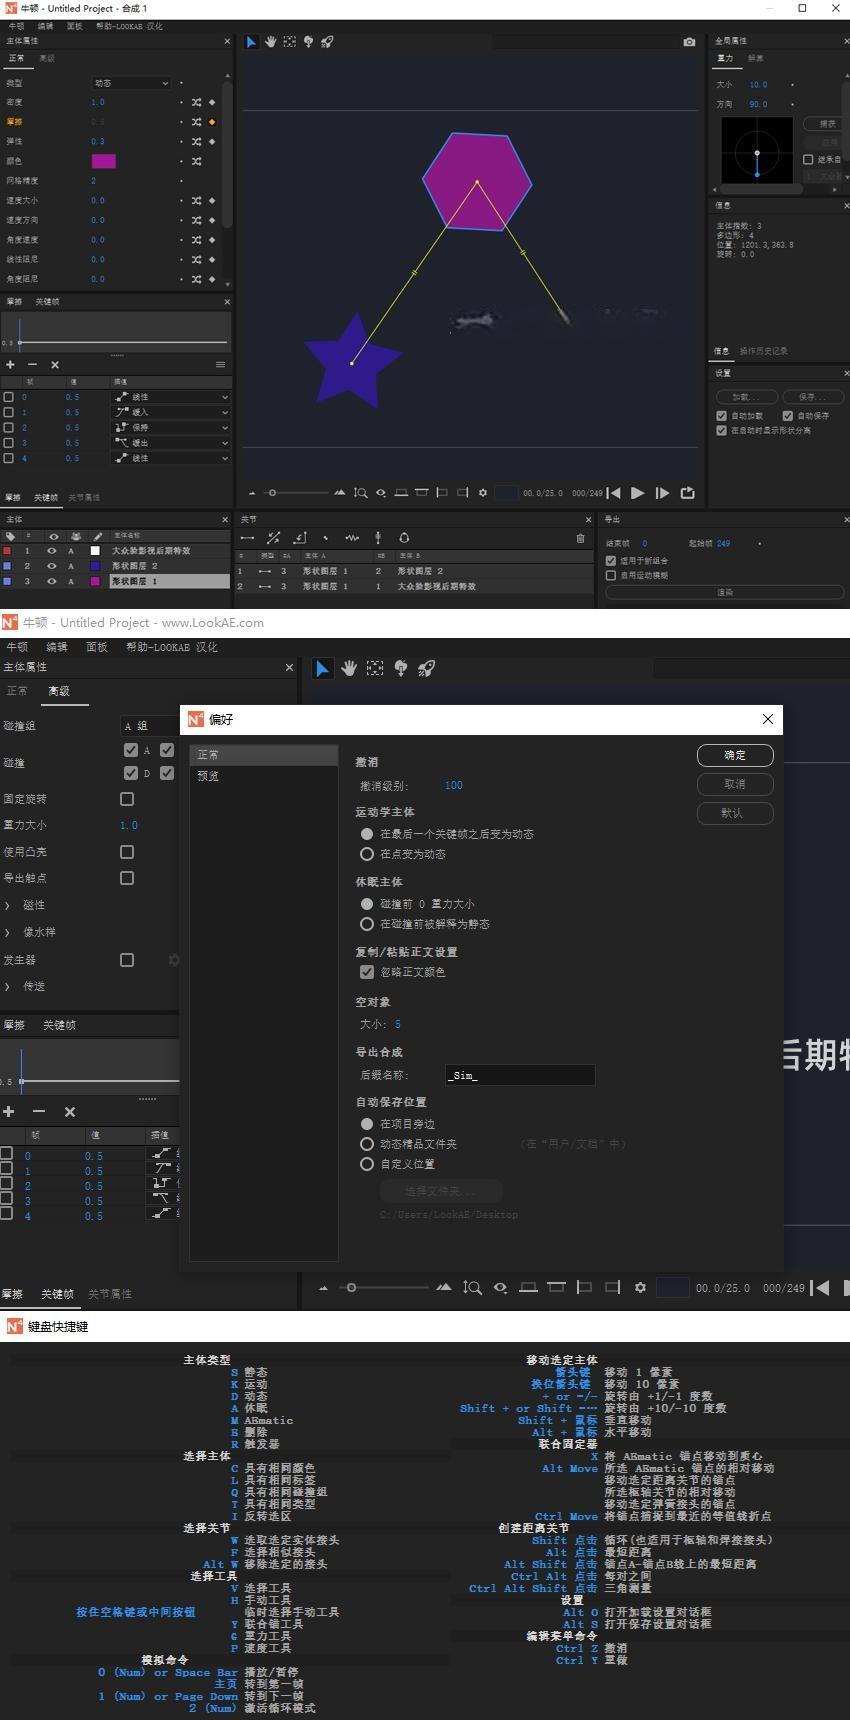Switch to the 高级 tab in the top window
Viewport: 850px width, 1720px height.
tap(47, 59)
